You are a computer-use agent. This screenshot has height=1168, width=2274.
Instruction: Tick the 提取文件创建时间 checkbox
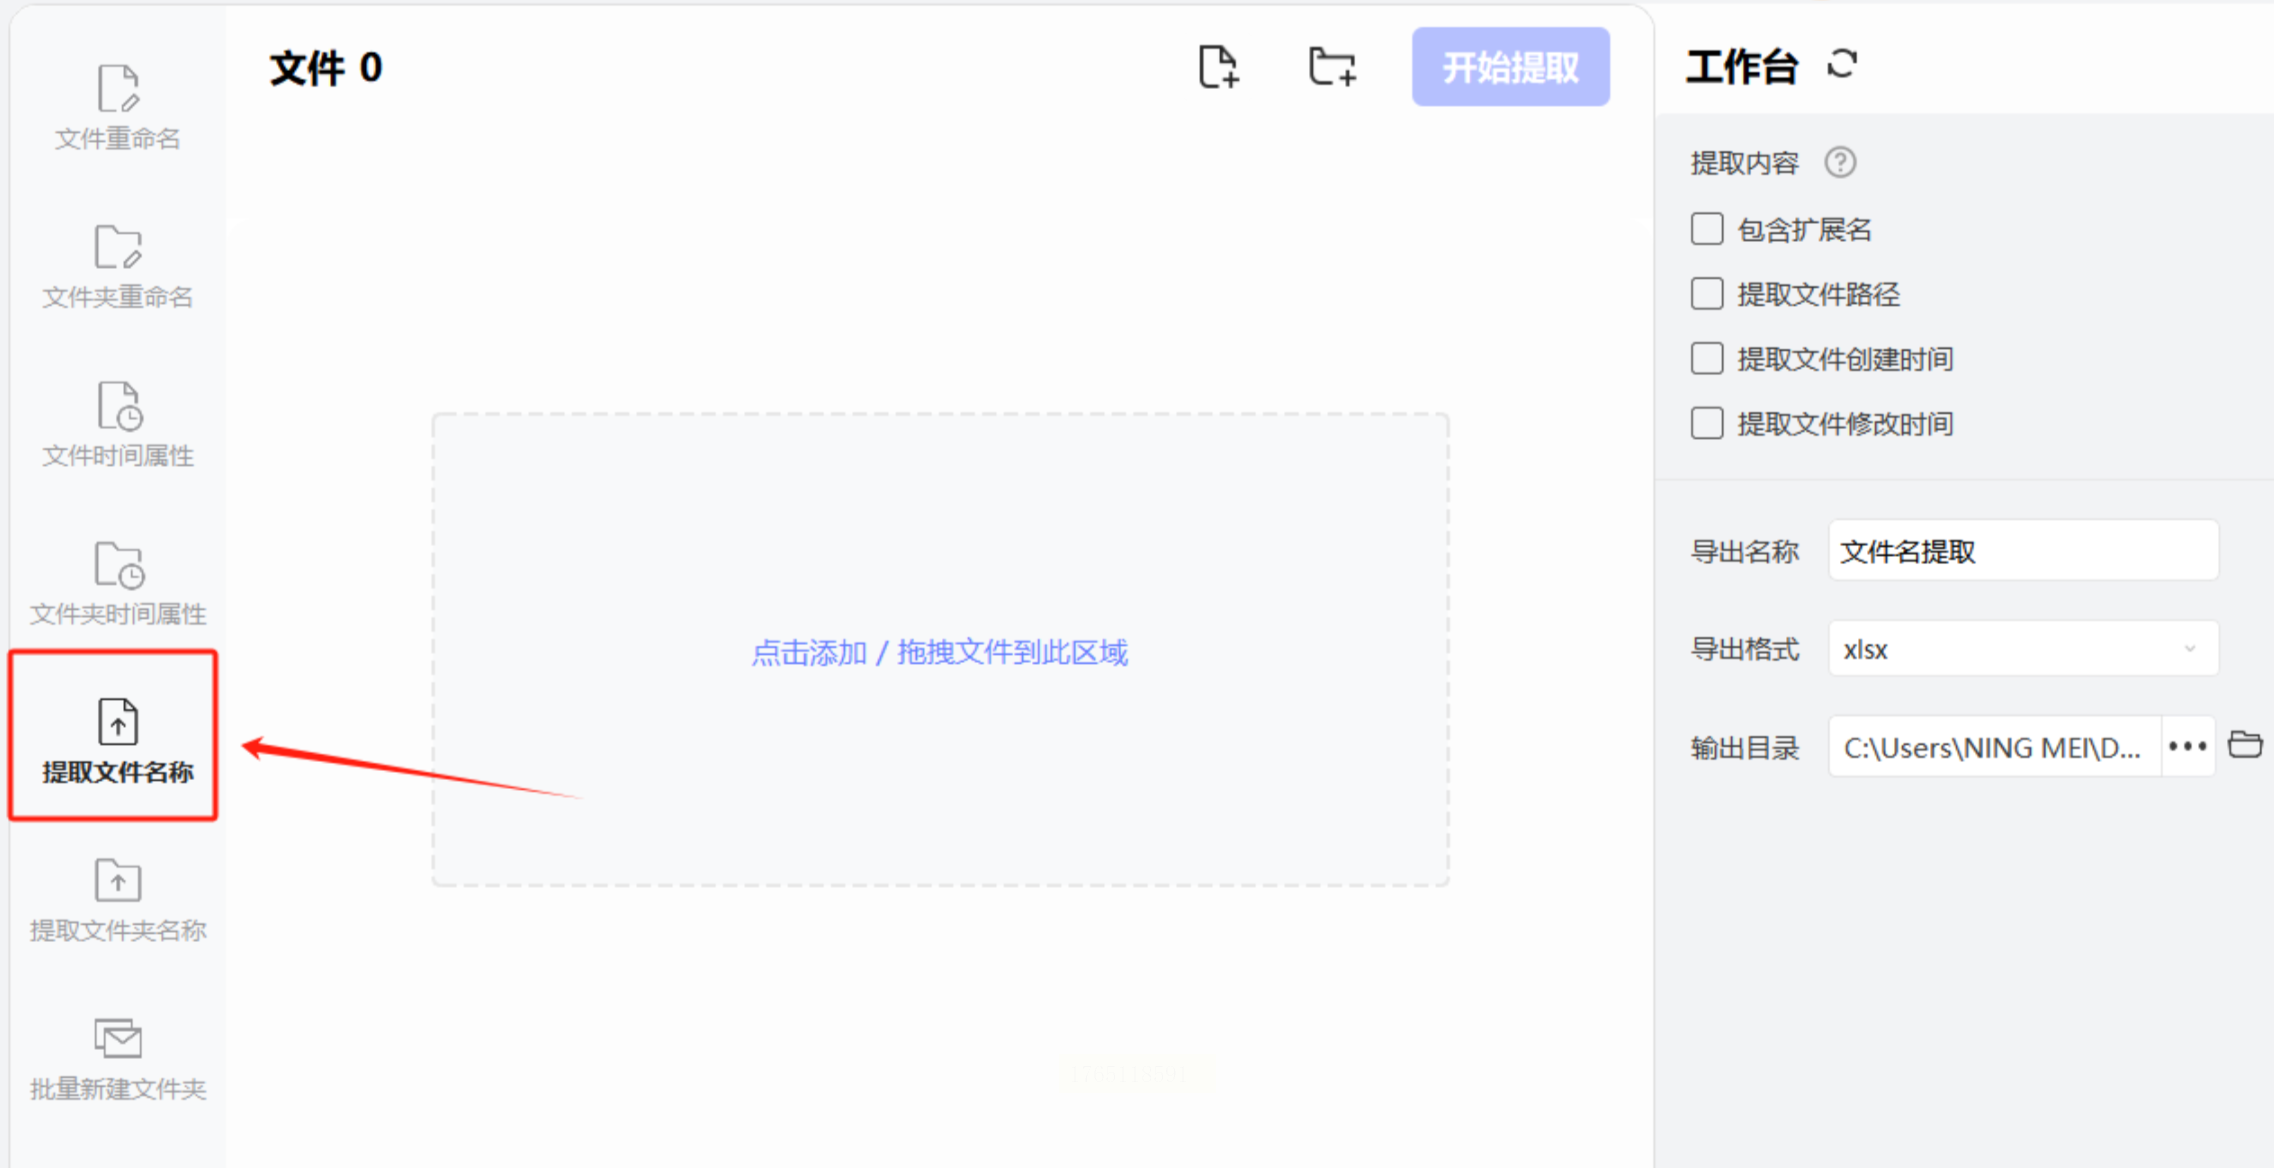[x=1707, y=358]
